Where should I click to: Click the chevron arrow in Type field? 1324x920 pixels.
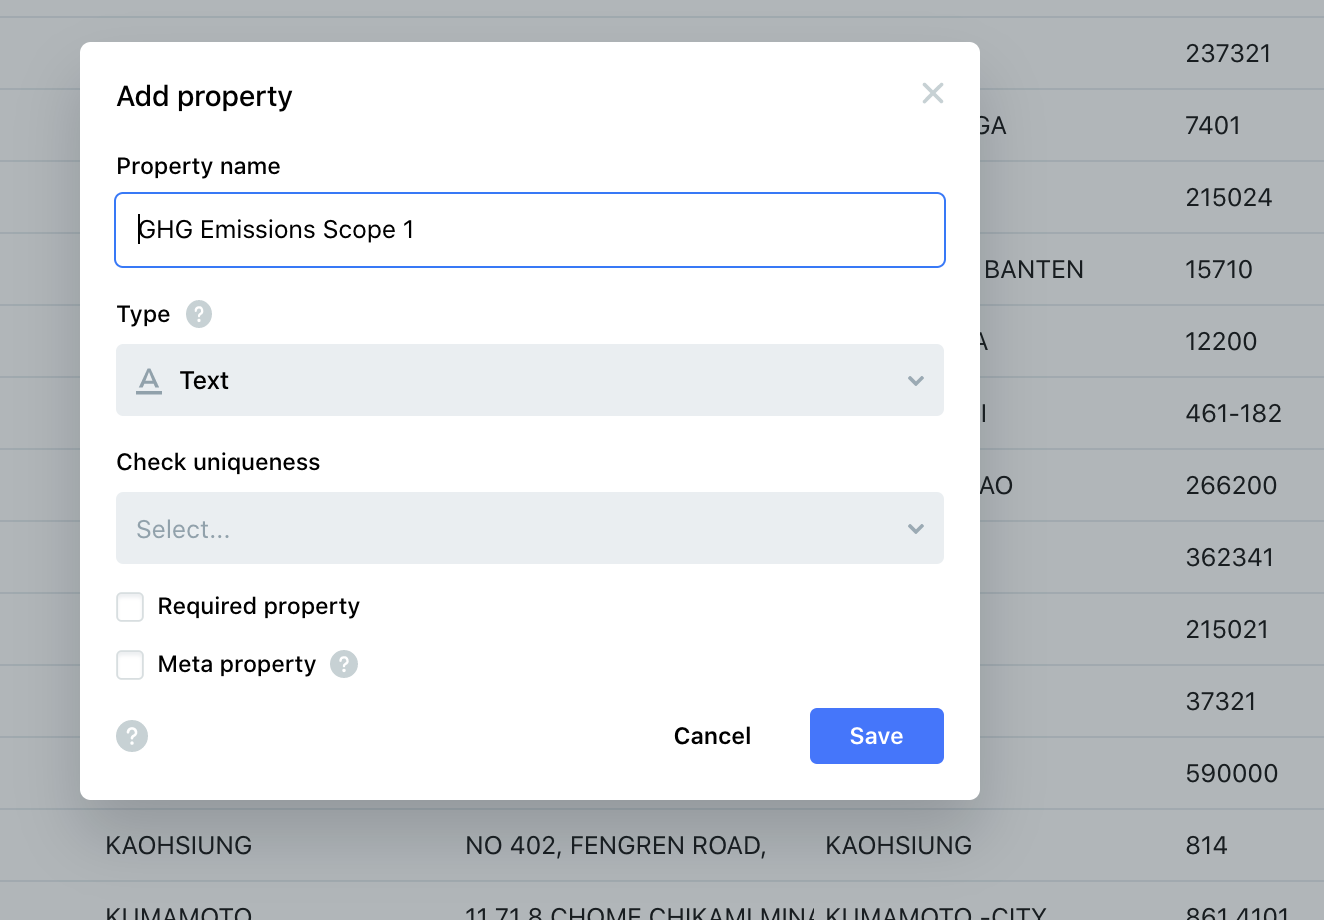tap(916, 381)
